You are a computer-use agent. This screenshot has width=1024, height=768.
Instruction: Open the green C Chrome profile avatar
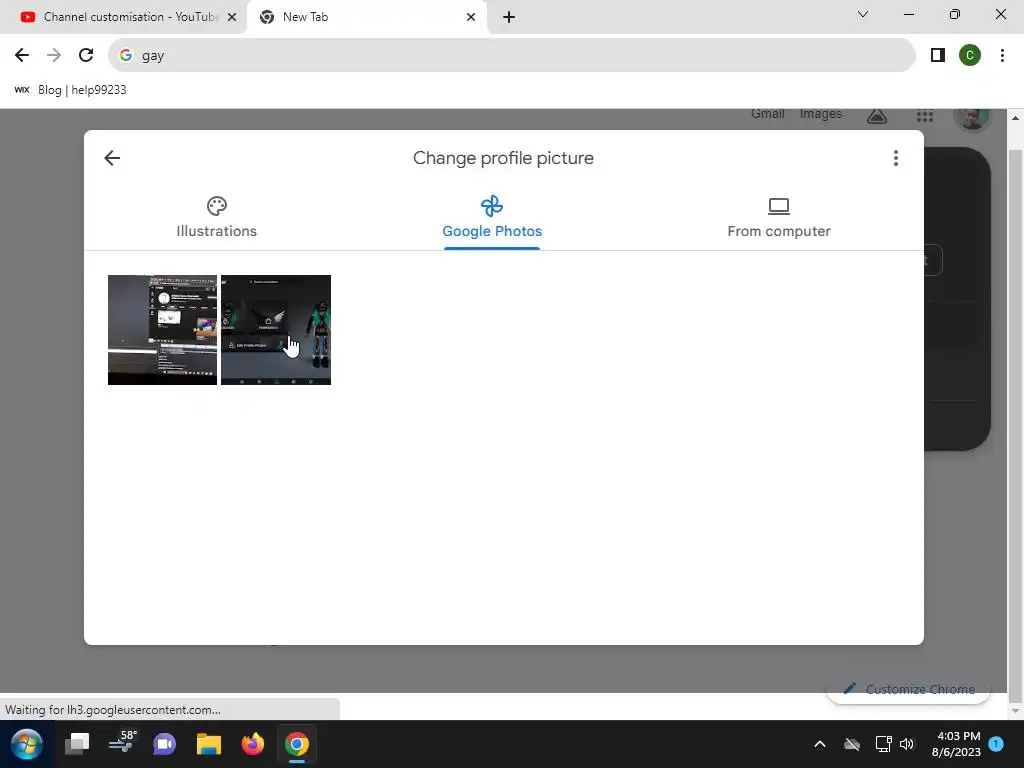(969, 56)
